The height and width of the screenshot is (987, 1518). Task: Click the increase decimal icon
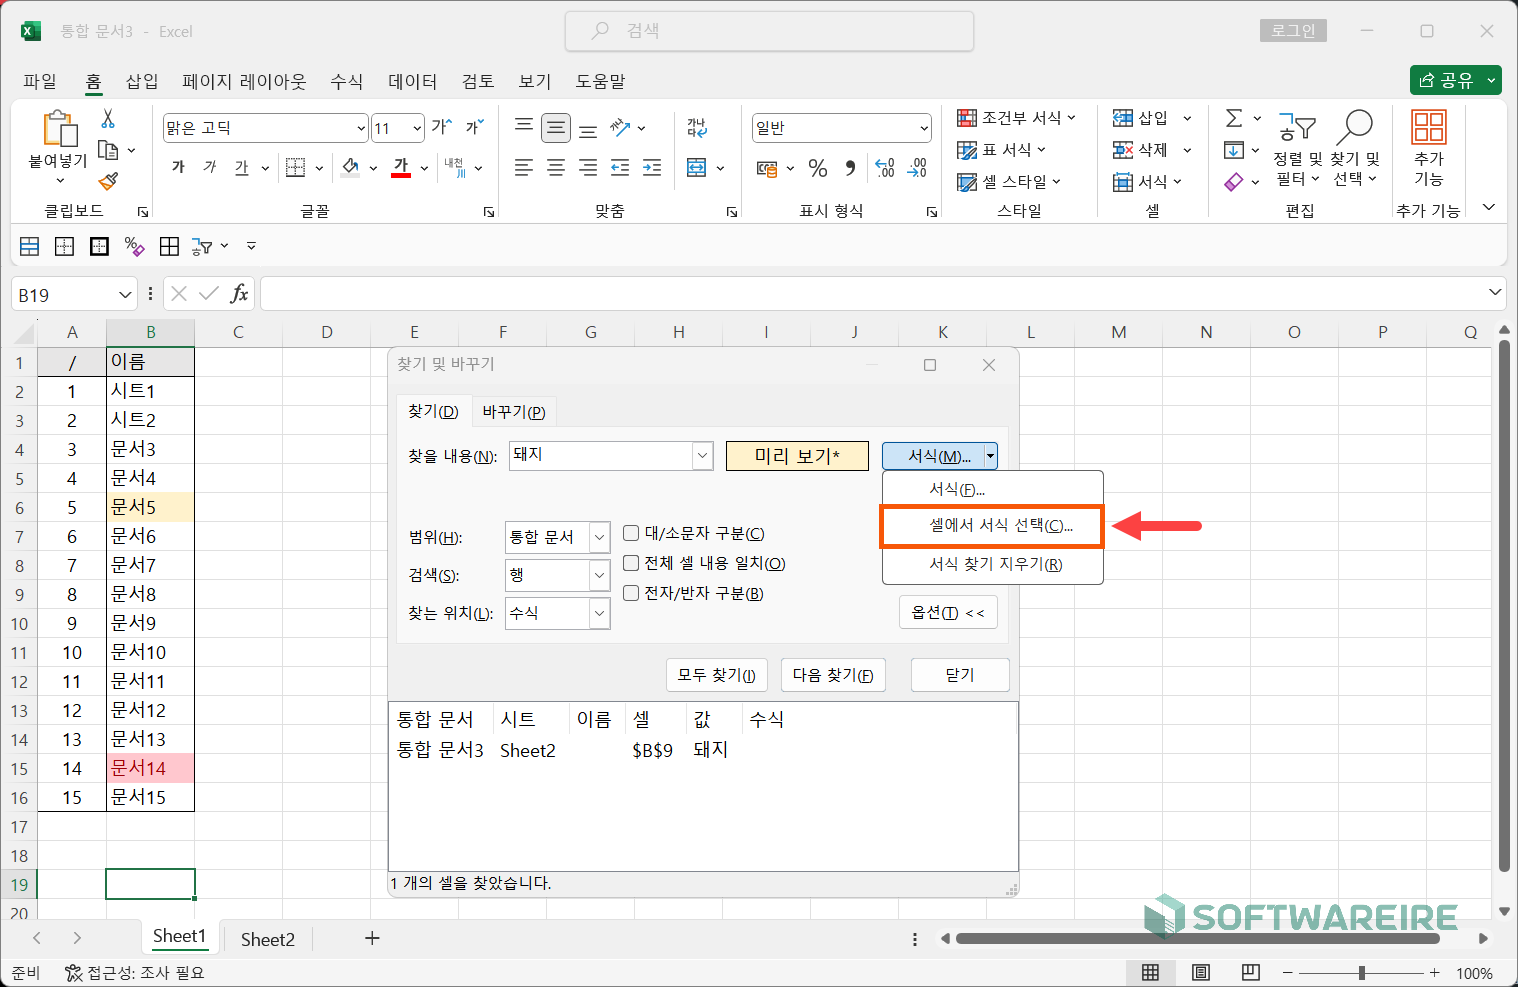[x=885, y=168]
